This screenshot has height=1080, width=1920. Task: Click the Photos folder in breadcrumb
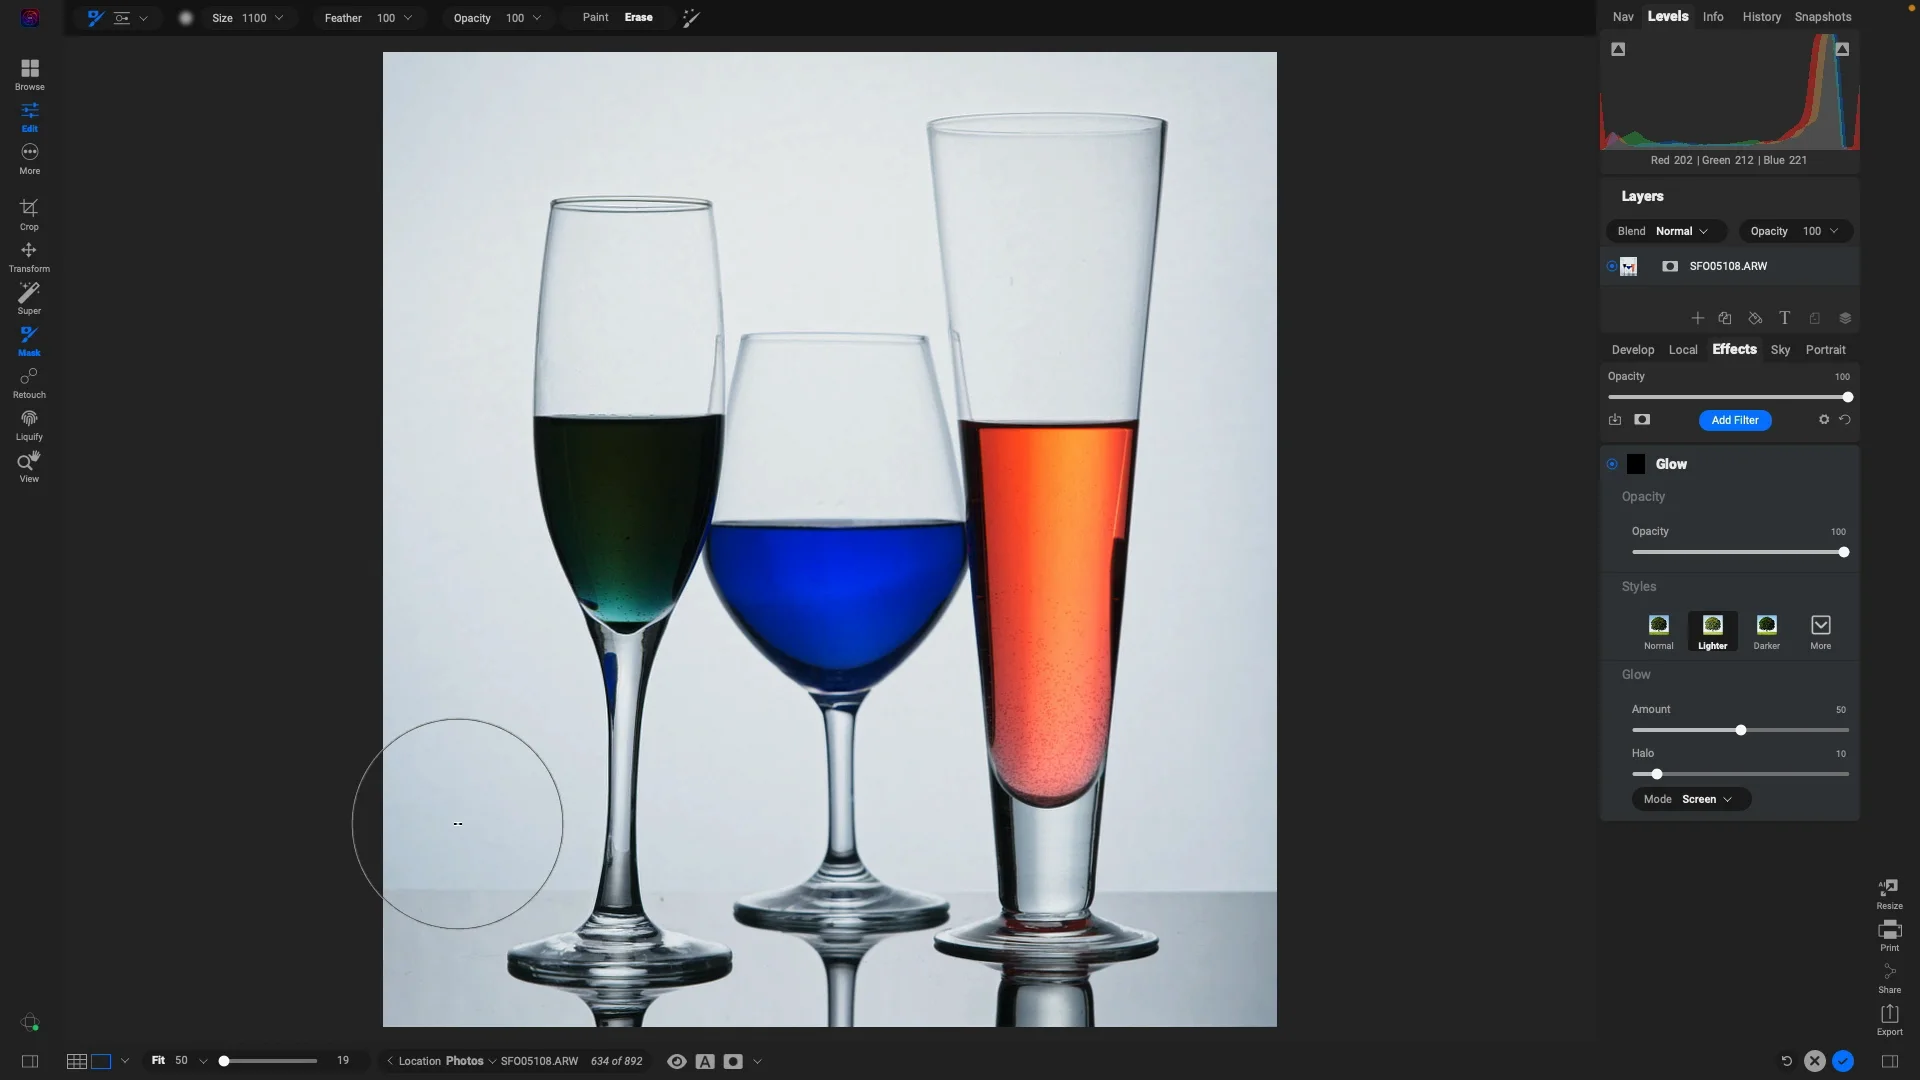pos(464,1061)
